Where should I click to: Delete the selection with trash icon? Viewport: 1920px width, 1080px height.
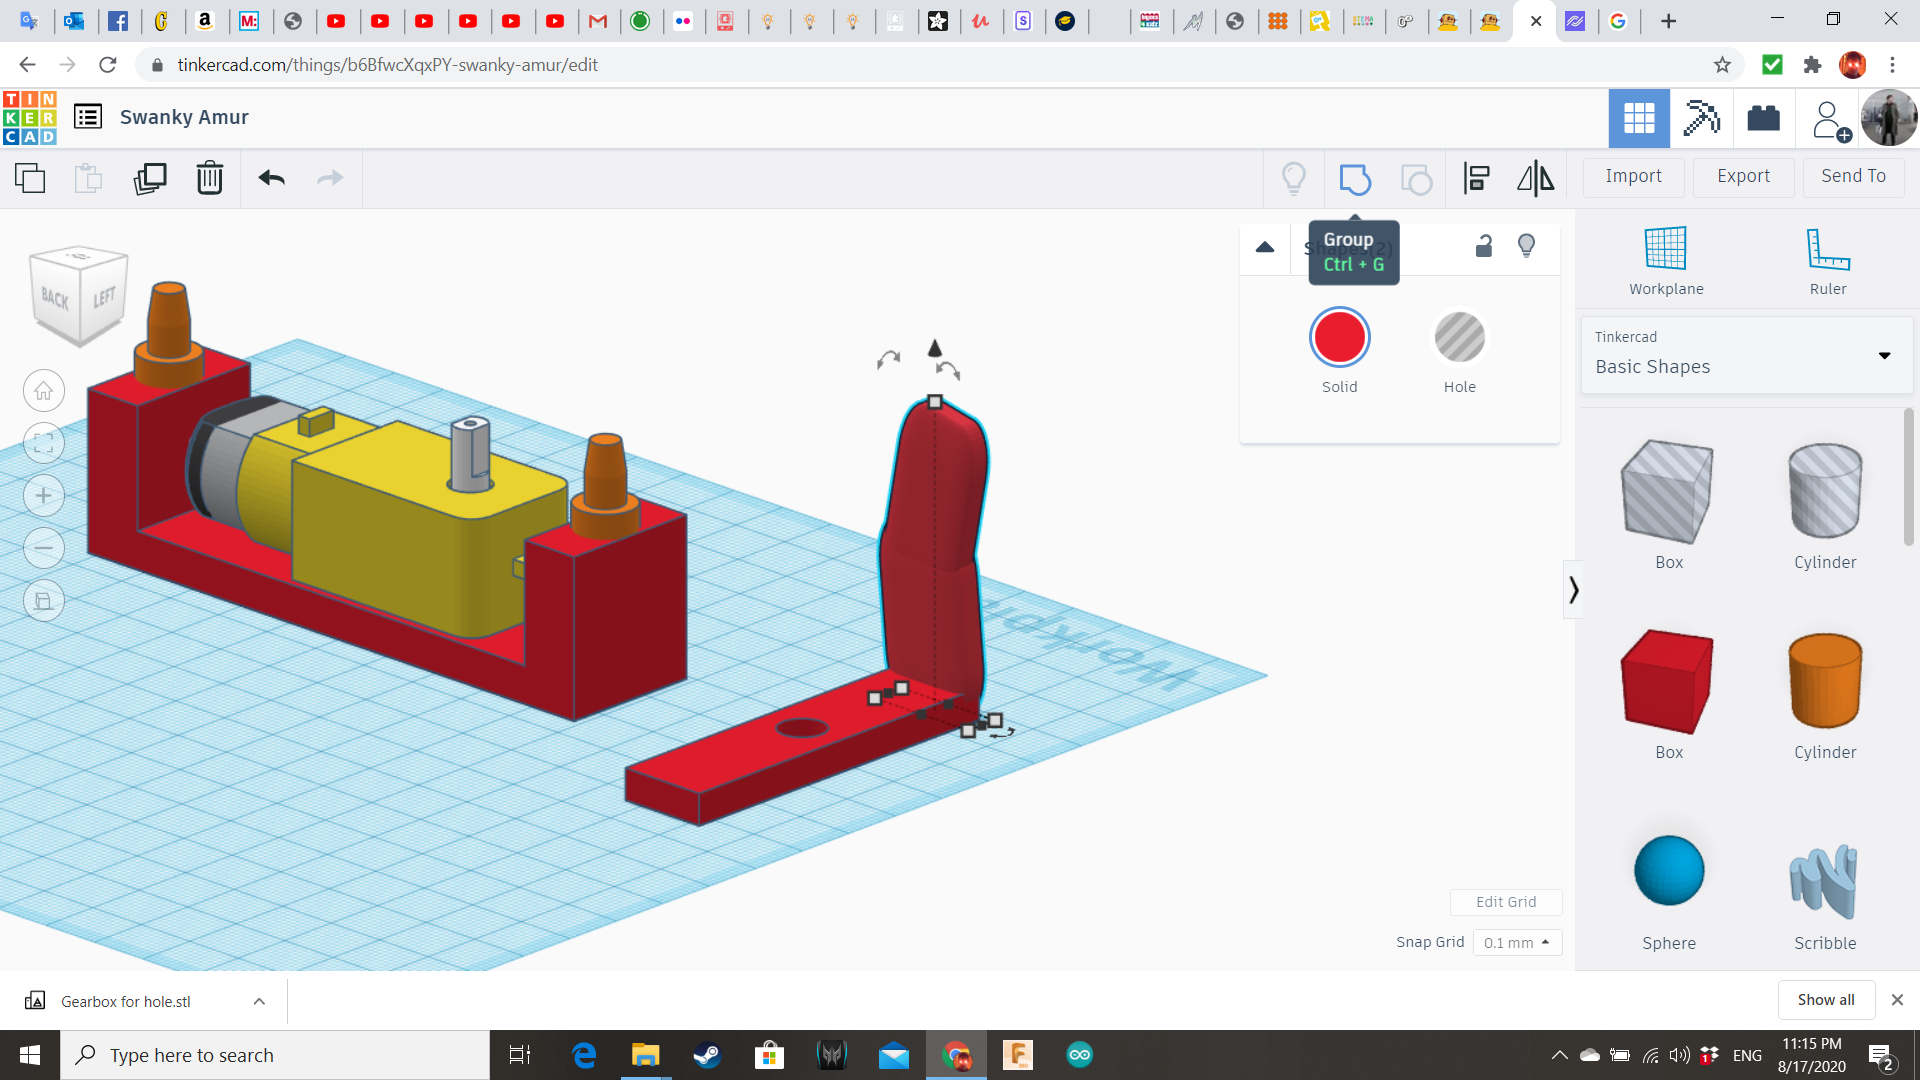[x=210, y=178]
